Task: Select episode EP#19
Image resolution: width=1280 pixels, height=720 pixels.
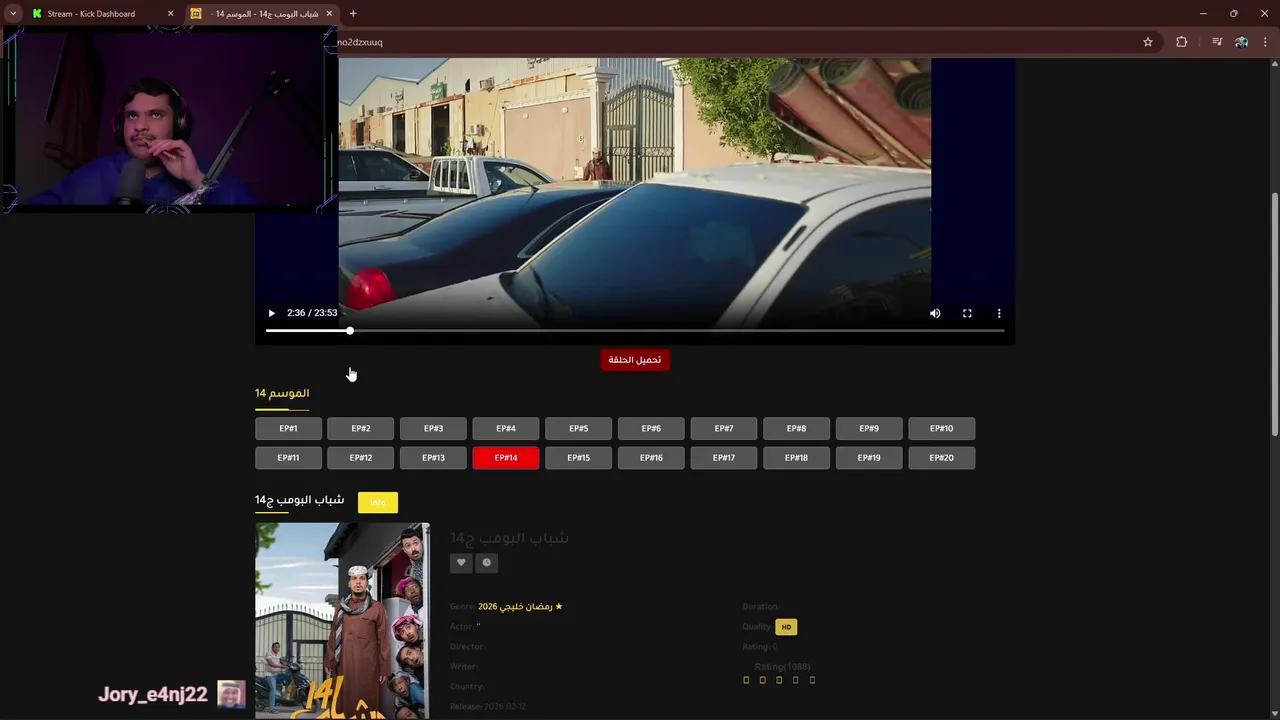Action: click(869, 458)
